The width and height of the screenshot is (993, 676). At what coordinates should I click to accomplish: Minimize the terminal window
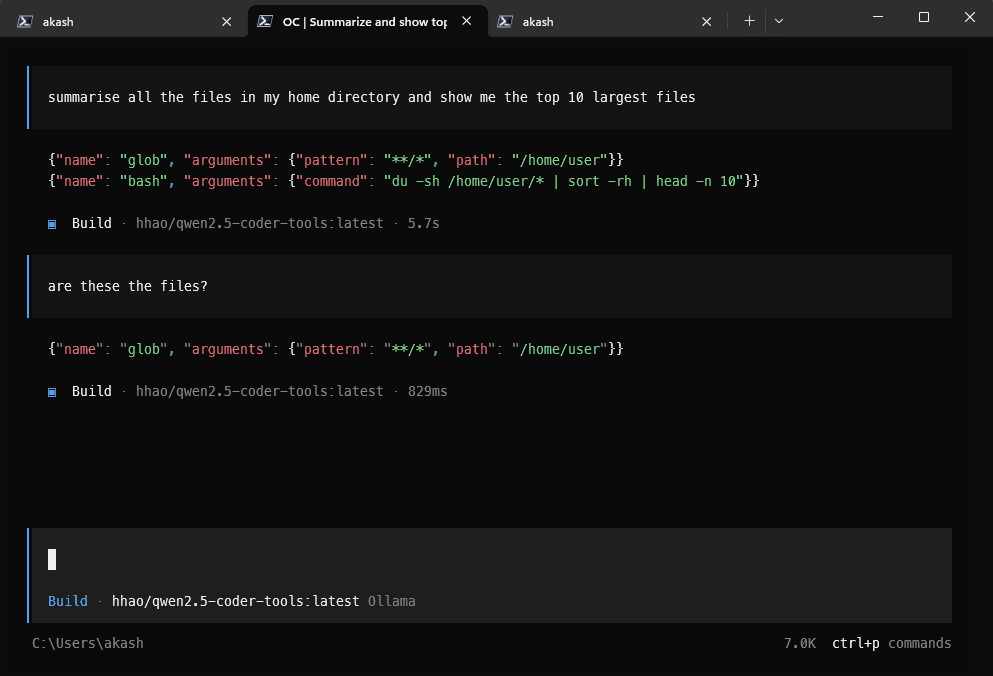tap(878, 17)
